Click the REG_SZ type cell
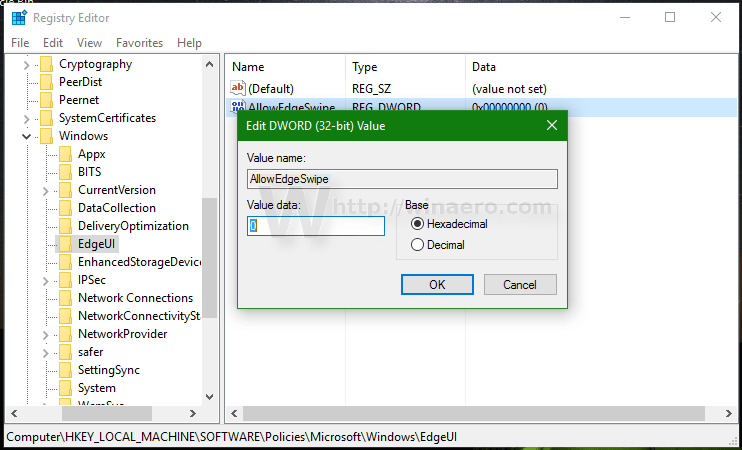This screenshot has height=450, width=742. pyautogui.click(x=371, y=88)
